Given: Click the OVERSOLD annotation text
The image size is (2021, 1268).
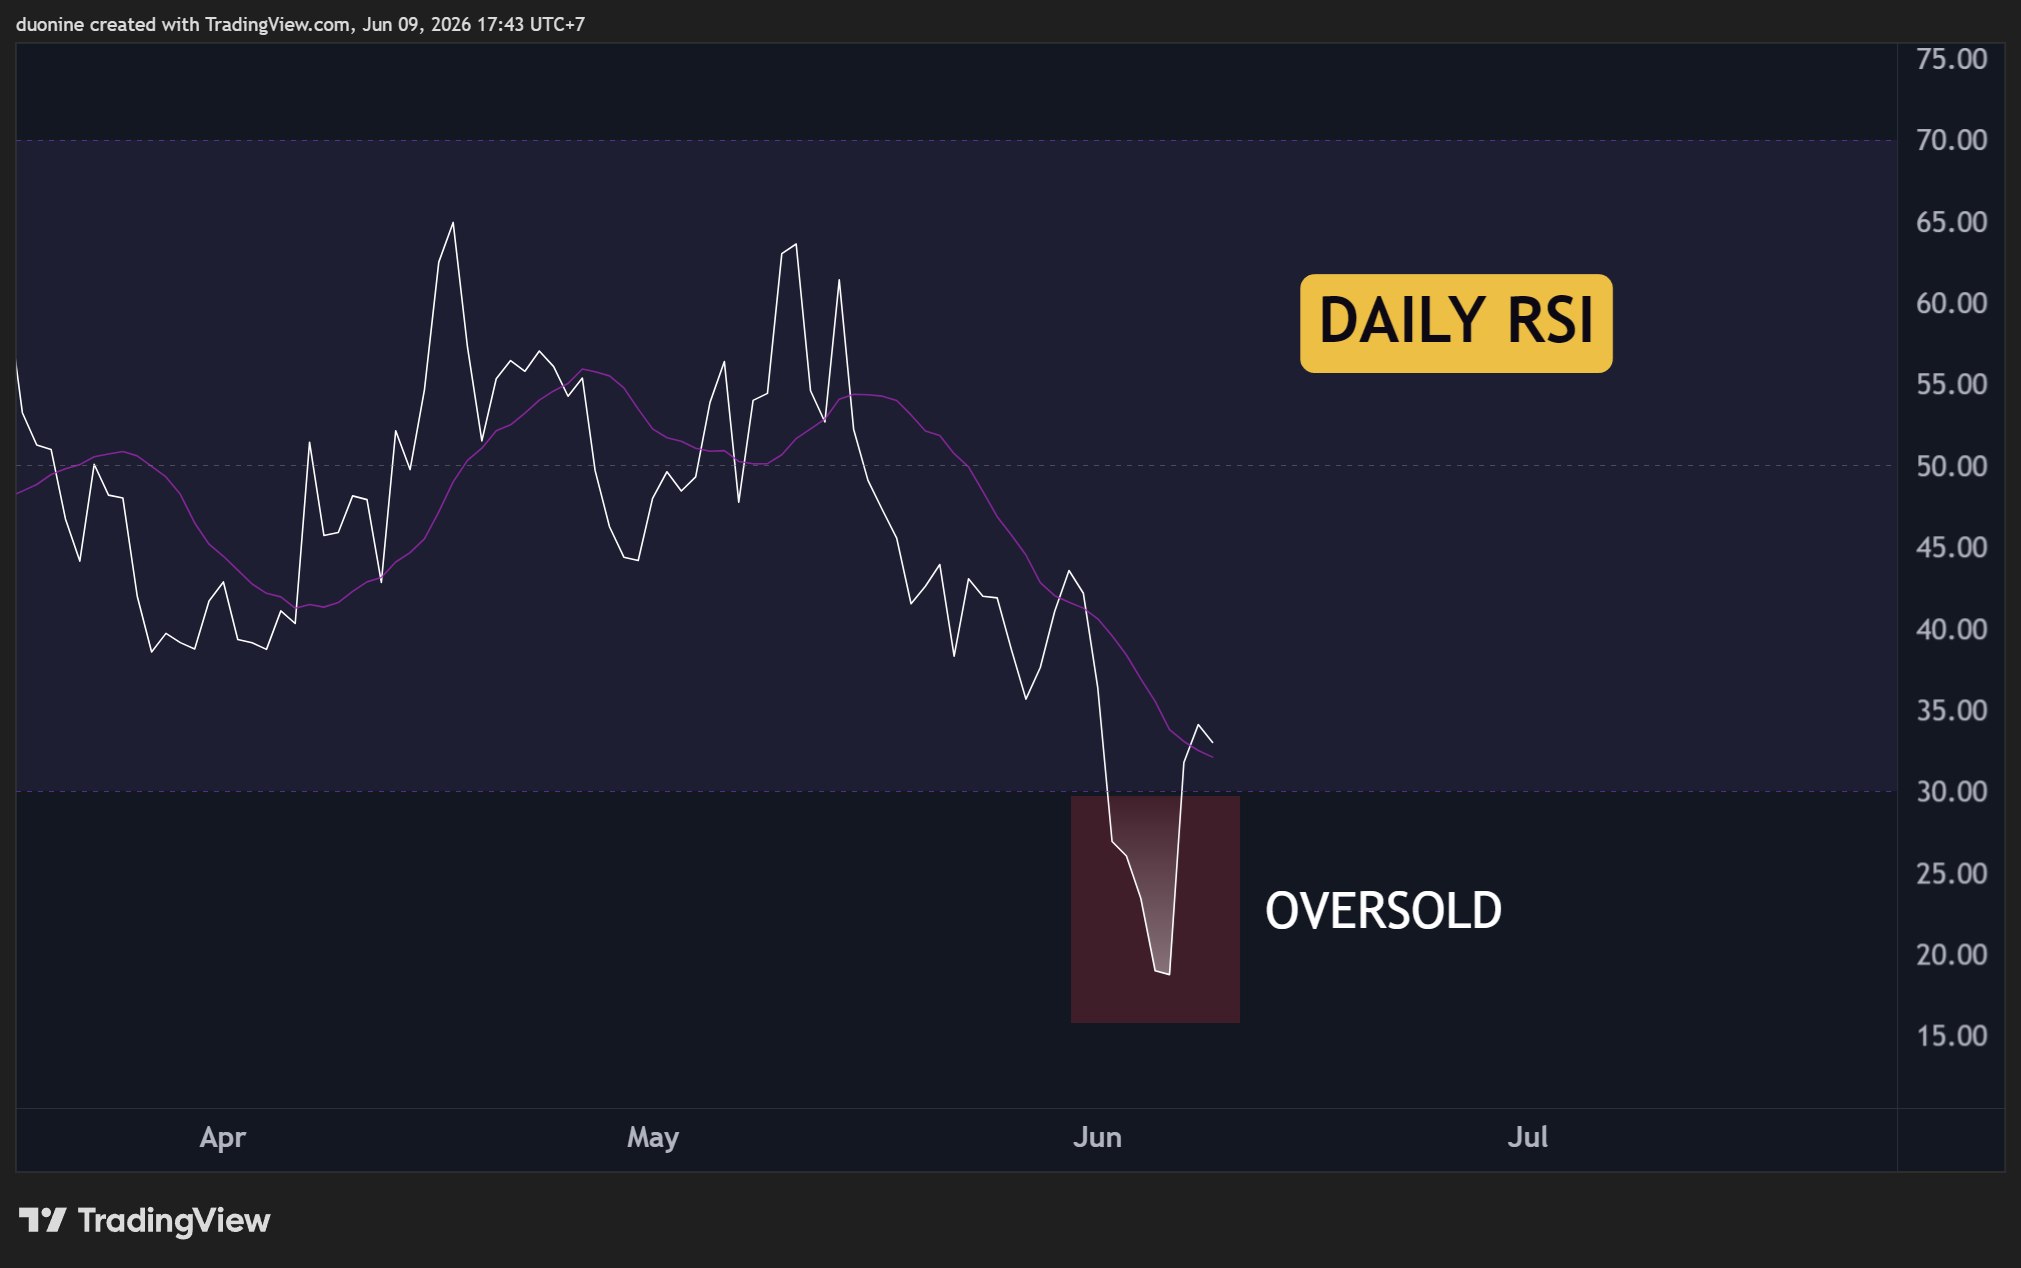Looking at the screenshot, I should [x=1383, y=911].
